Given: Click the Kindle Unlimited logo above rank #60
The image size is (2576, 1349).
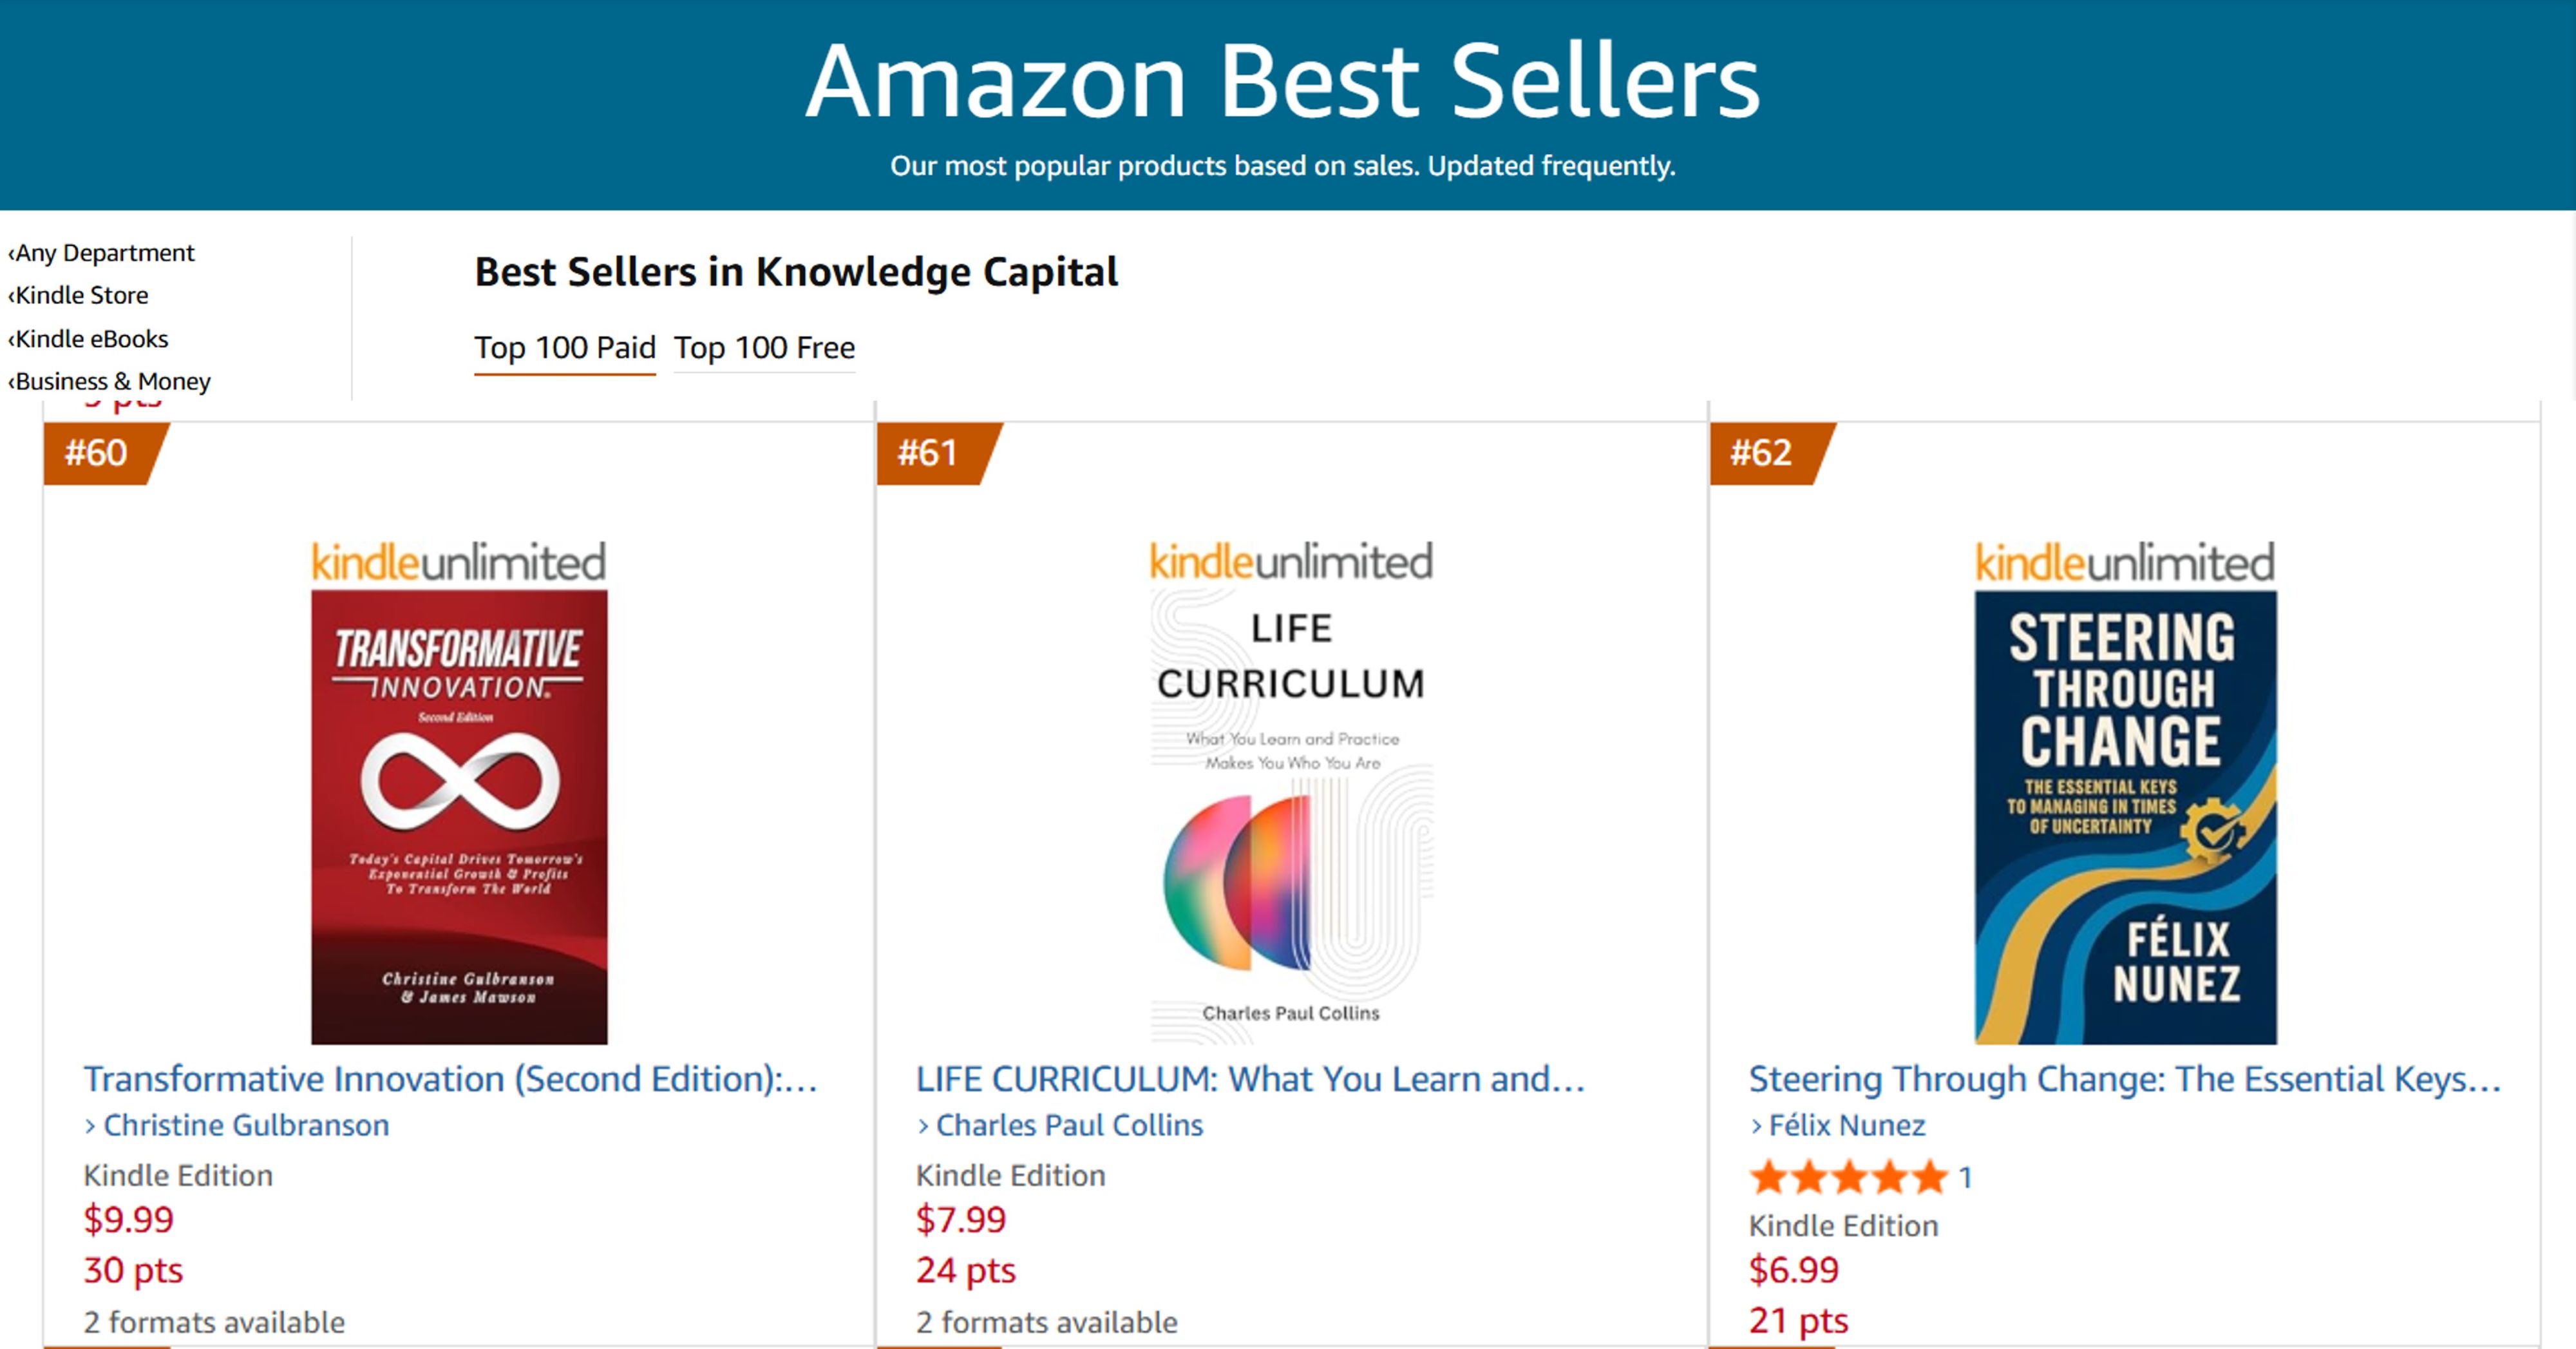Looking at the screenshot, I should coord(459,562).
